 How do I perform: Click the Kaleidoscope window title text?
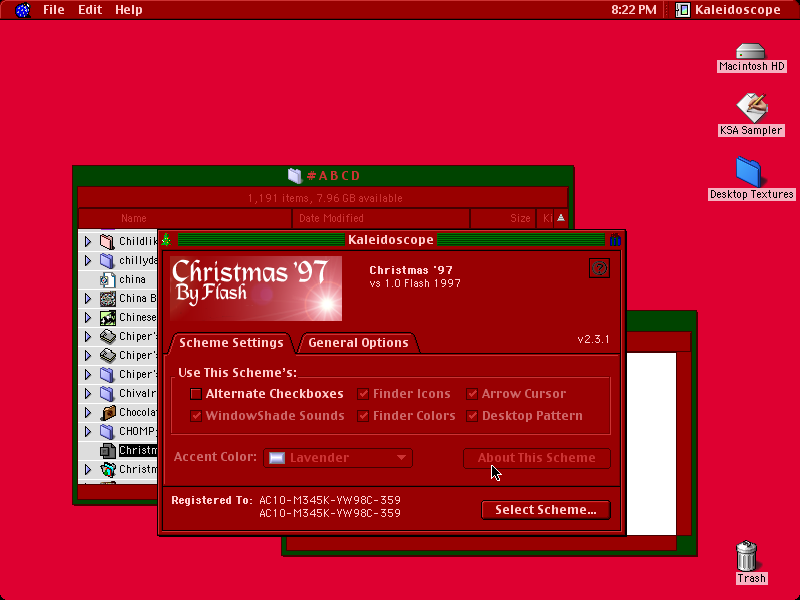pyautogui.click(x=391, y=239)
